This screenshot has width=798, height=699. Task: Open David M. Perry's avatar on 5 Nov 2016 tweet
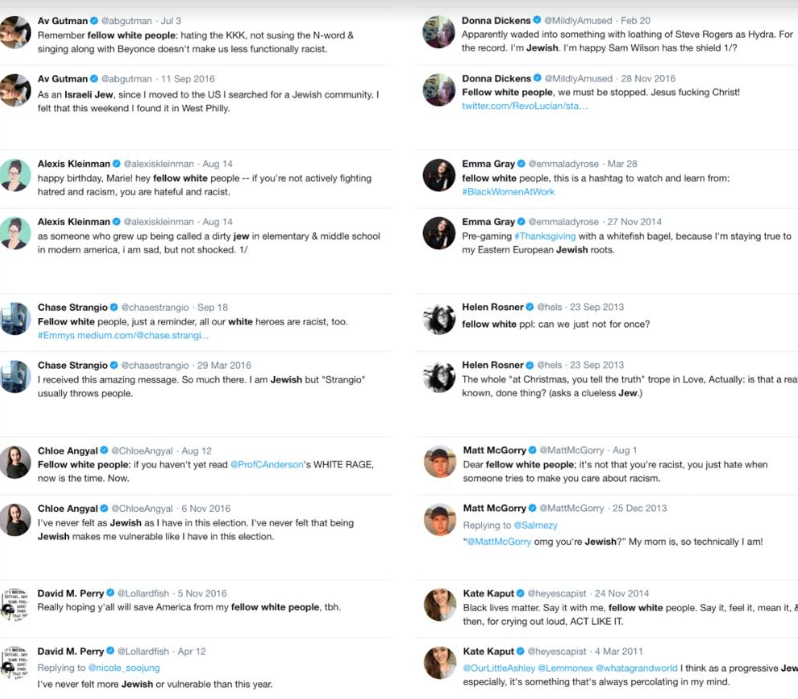point(15,604)
